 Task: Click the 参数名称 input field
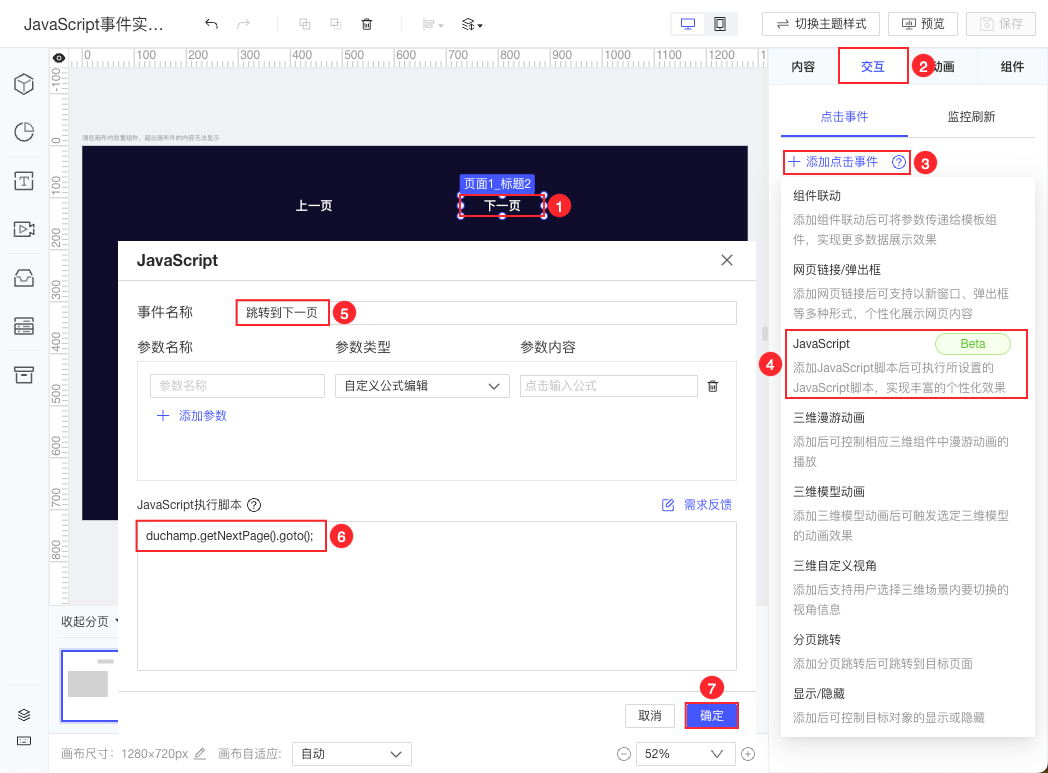click(x=237, y=386)
